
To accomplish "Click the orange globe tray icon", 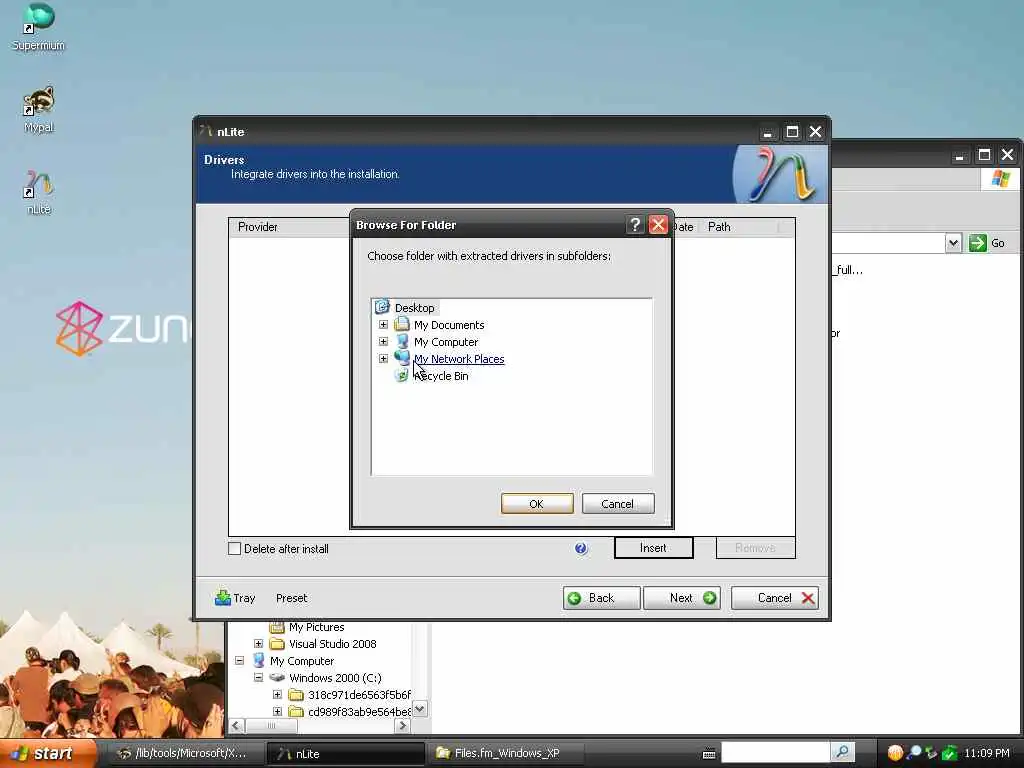I will (x=895, y=753).
